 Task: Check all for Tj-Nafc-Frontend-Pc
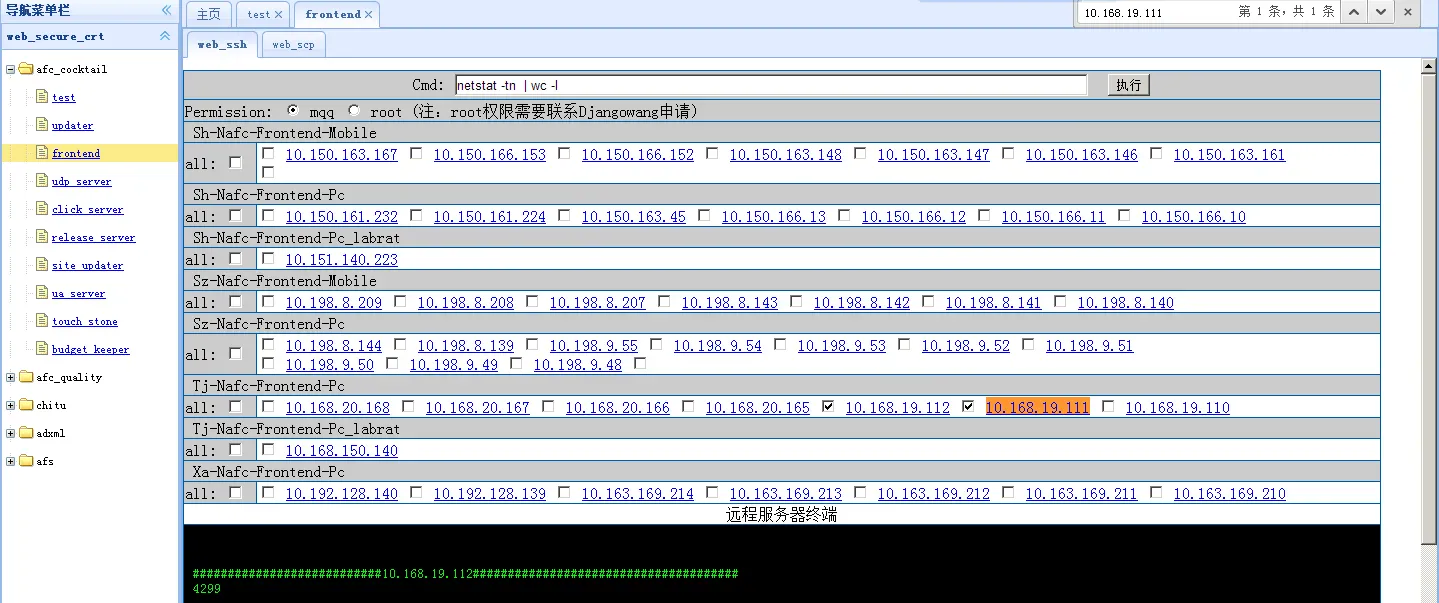235,406
